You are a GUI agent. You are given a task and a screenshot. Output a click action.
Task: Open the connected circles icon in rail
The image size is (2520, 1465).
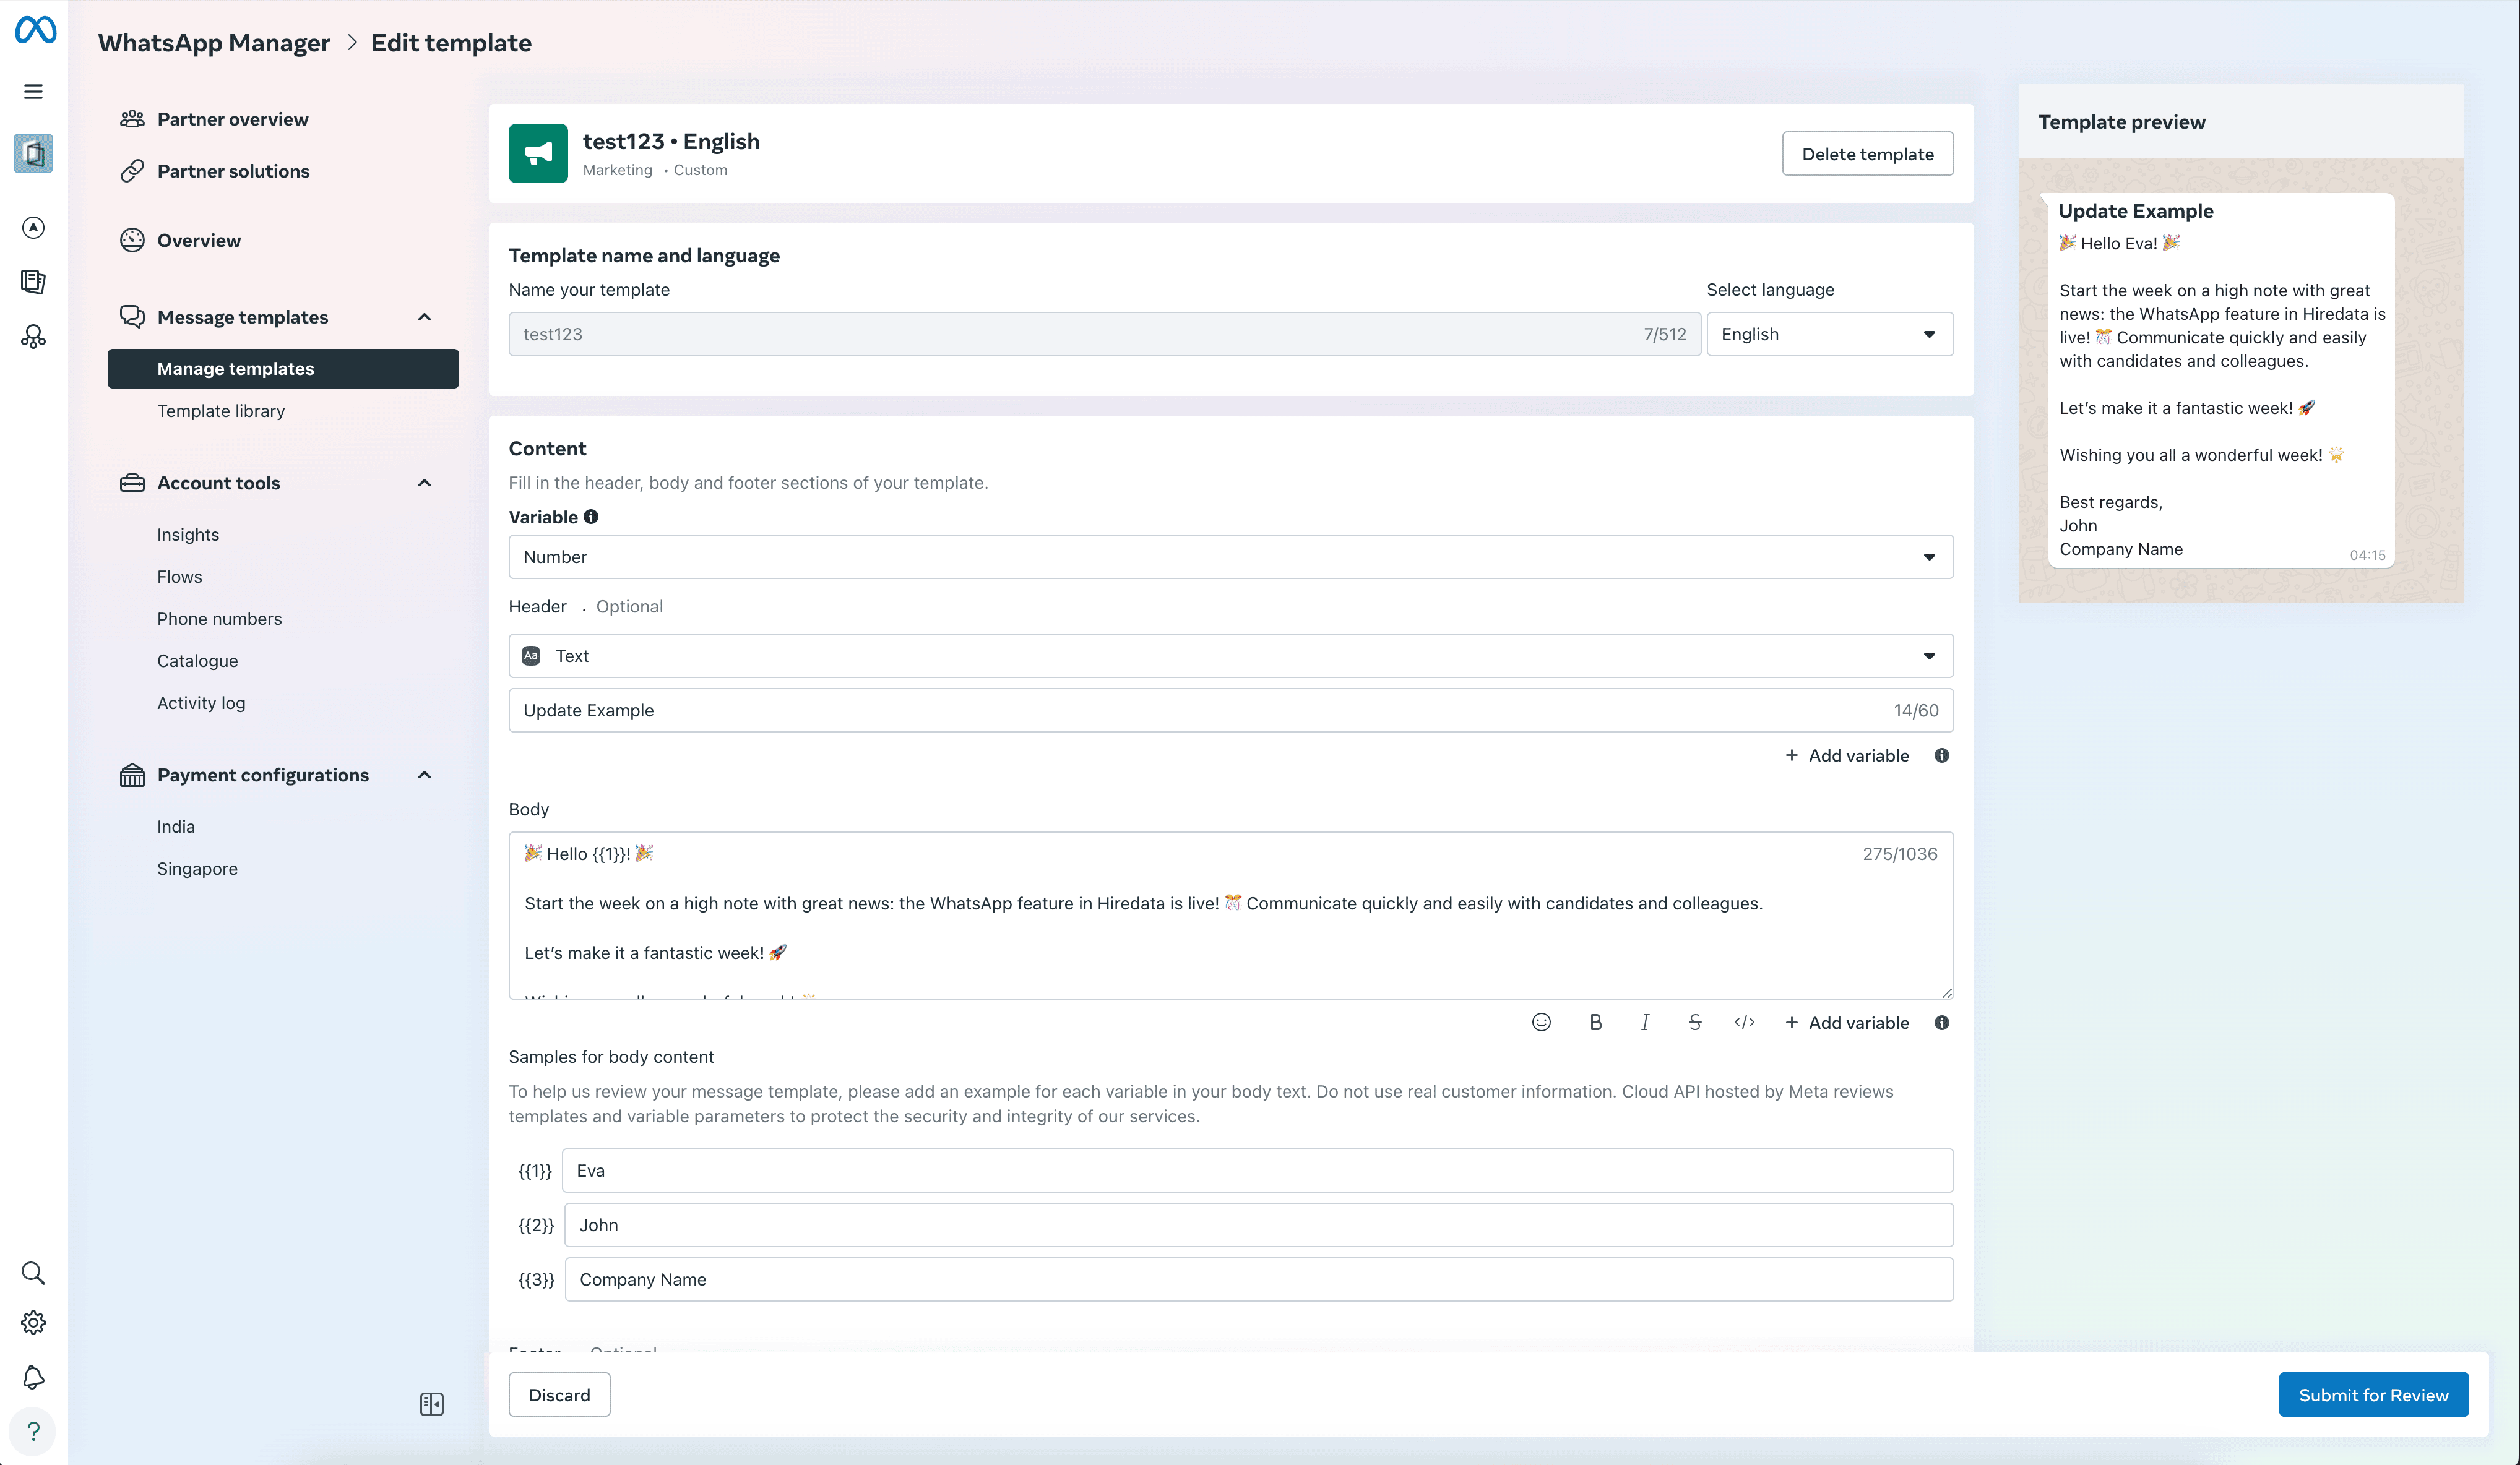coord(33,337)
